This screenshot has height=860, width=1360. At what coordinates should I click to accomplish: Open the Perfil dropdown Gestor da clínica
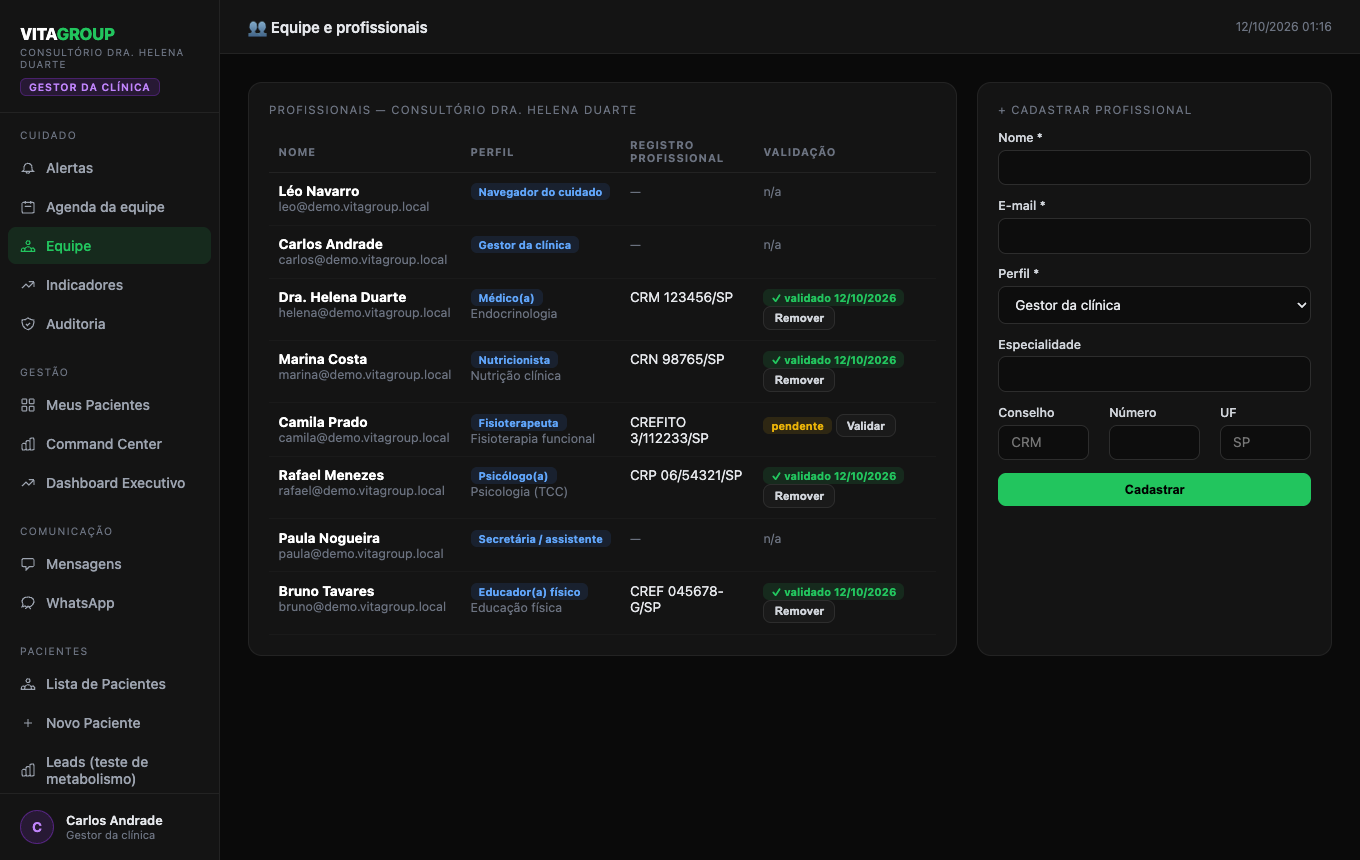pos(1154,305)
